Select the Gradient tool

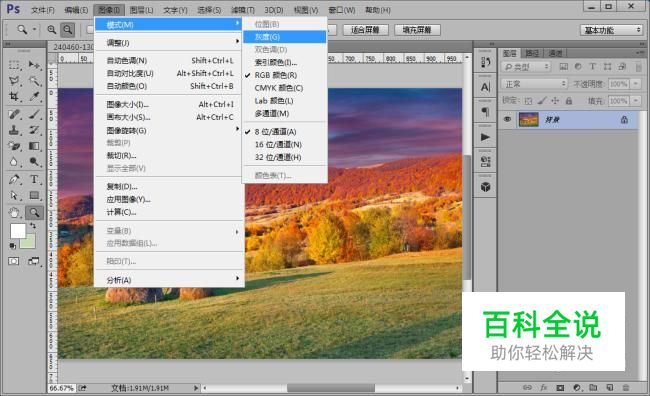34,146
